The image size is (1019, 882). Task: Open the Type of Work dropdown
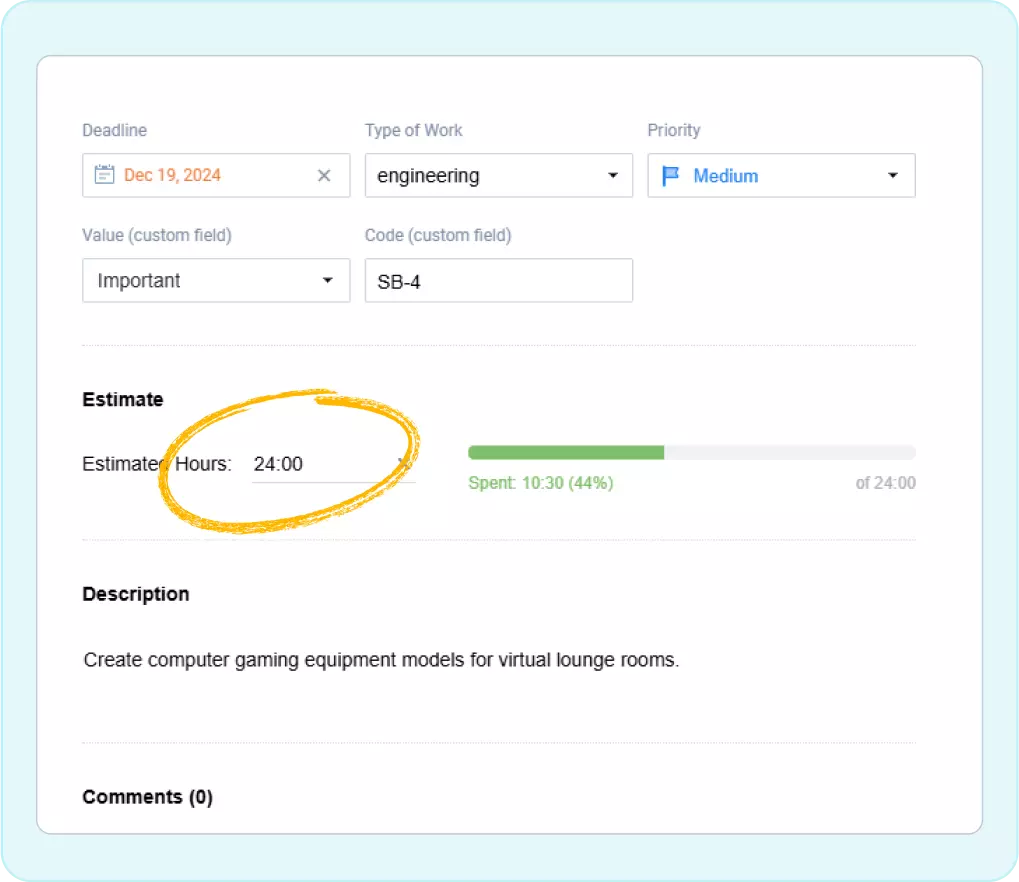click(612, 175)
